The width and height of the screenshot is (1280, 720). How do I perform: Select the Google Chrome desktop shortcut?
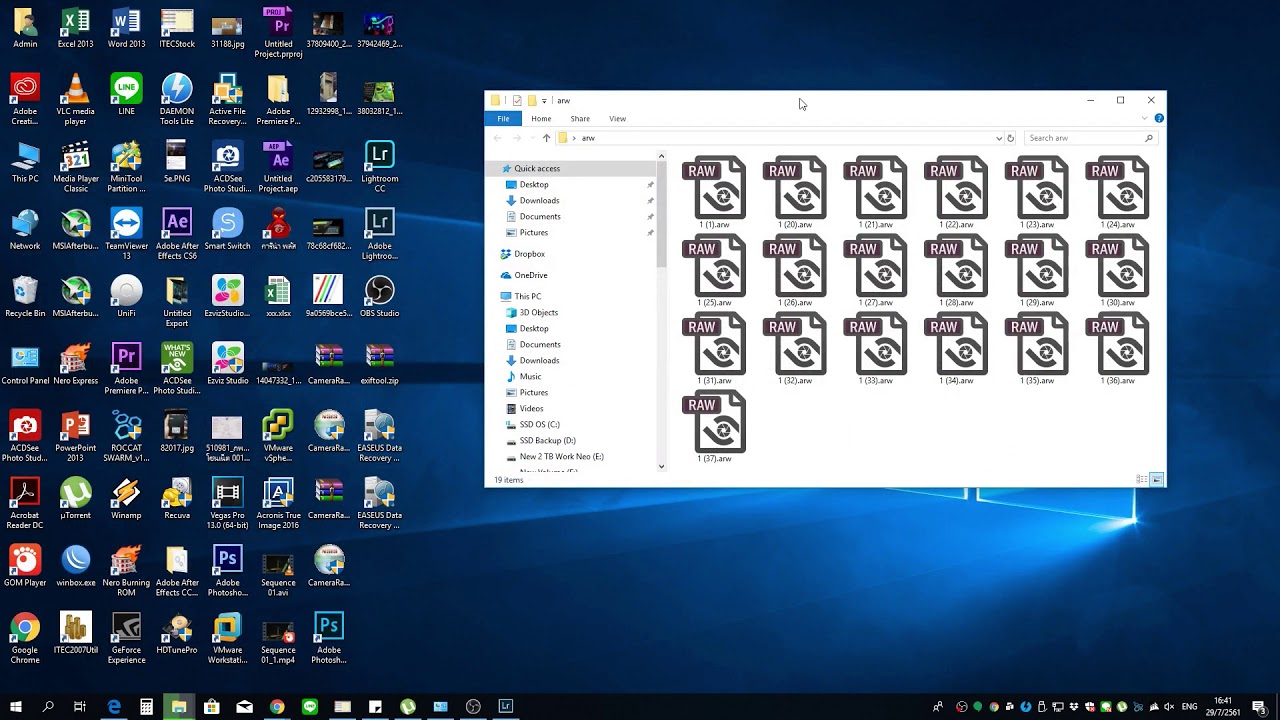click(x=25, y=638)
